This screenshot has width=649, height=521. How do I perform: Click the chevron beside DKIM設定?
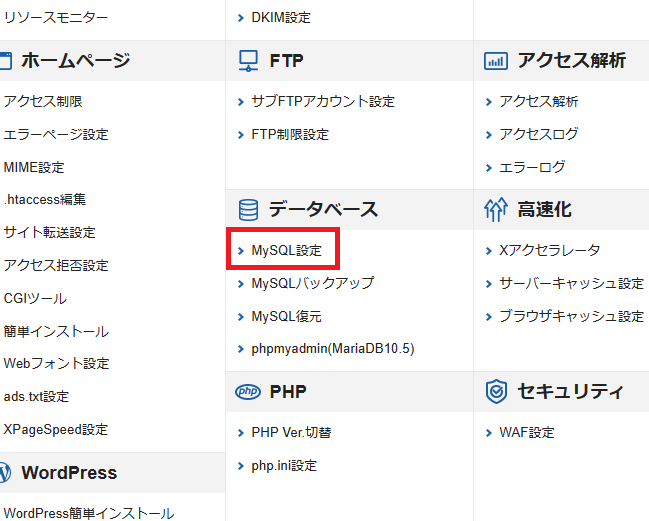pos(241,18)
